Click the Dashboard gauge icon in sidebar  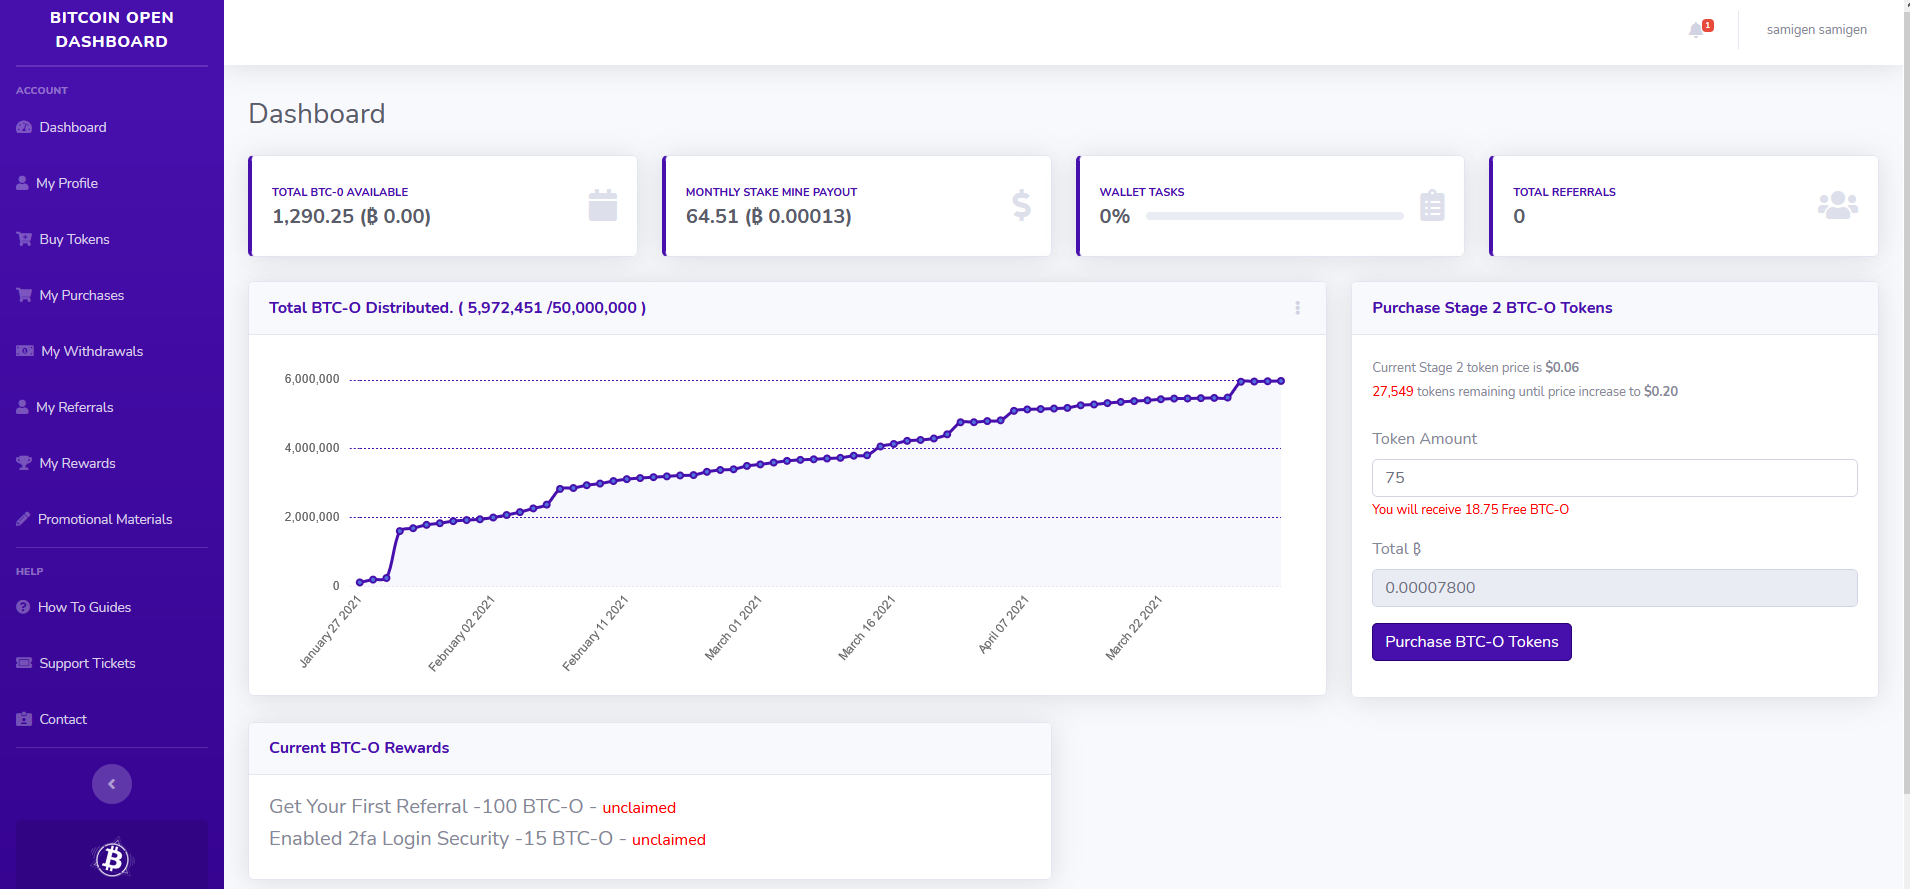(x=24, y=127)
